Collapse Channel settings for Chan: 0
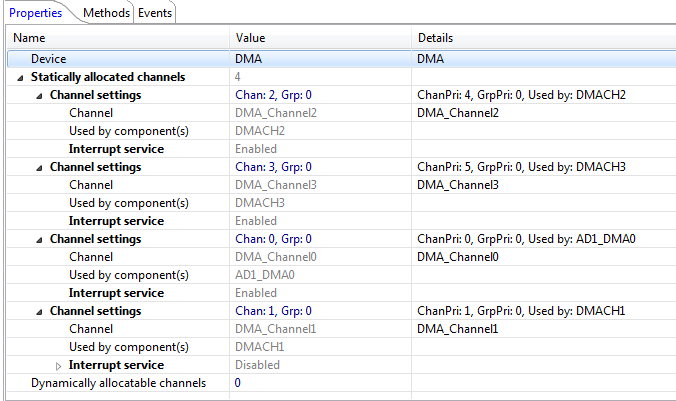 click(x=39, y=239)
